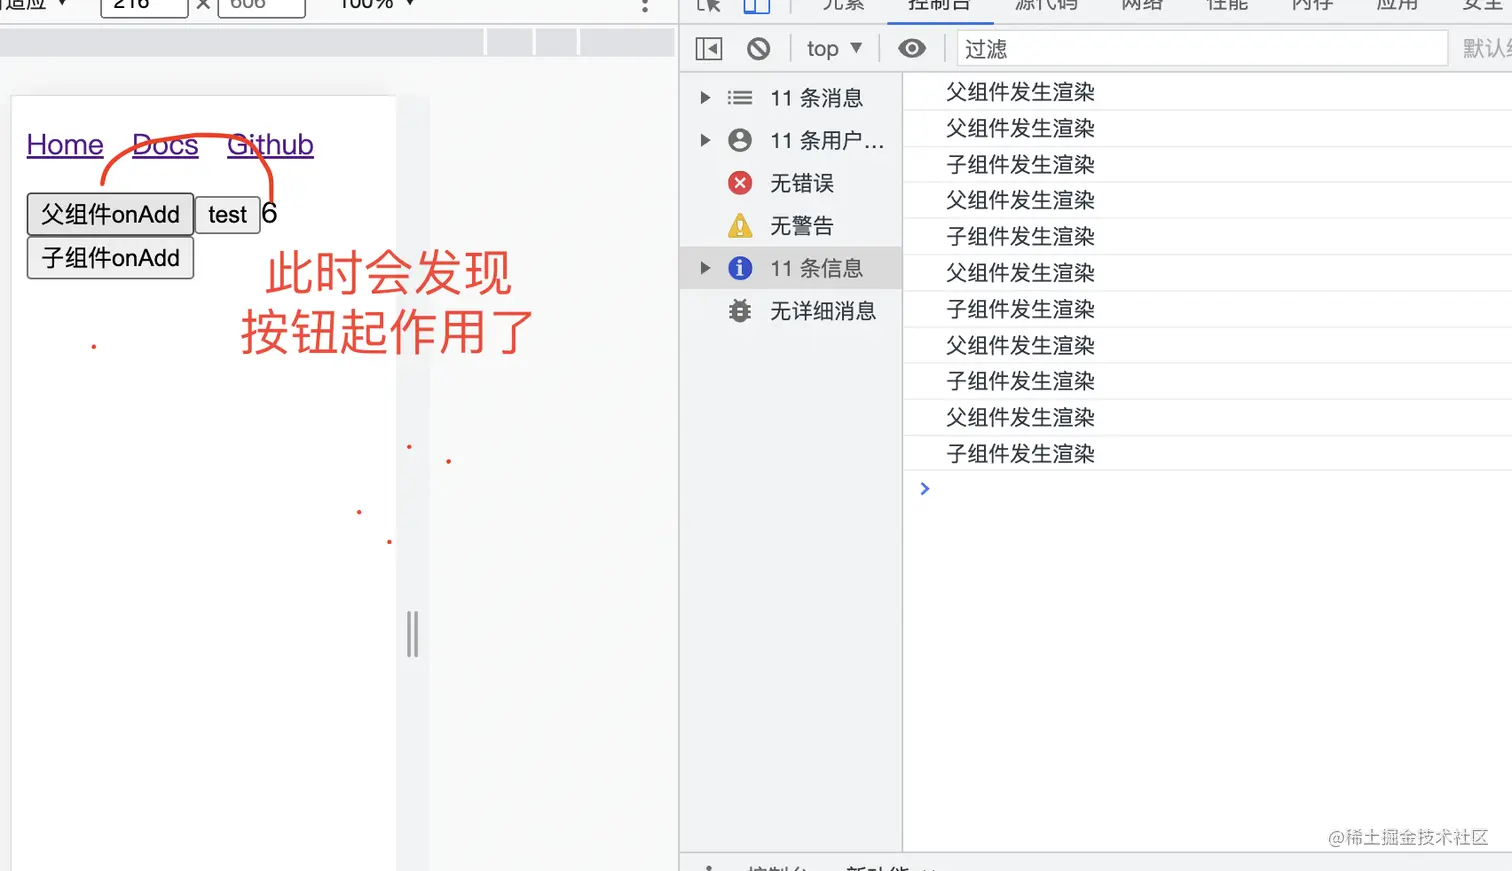This screenshot has width=1512, height=871.
Task: Click the 父组件onAdd button
Action: (109, 214)
